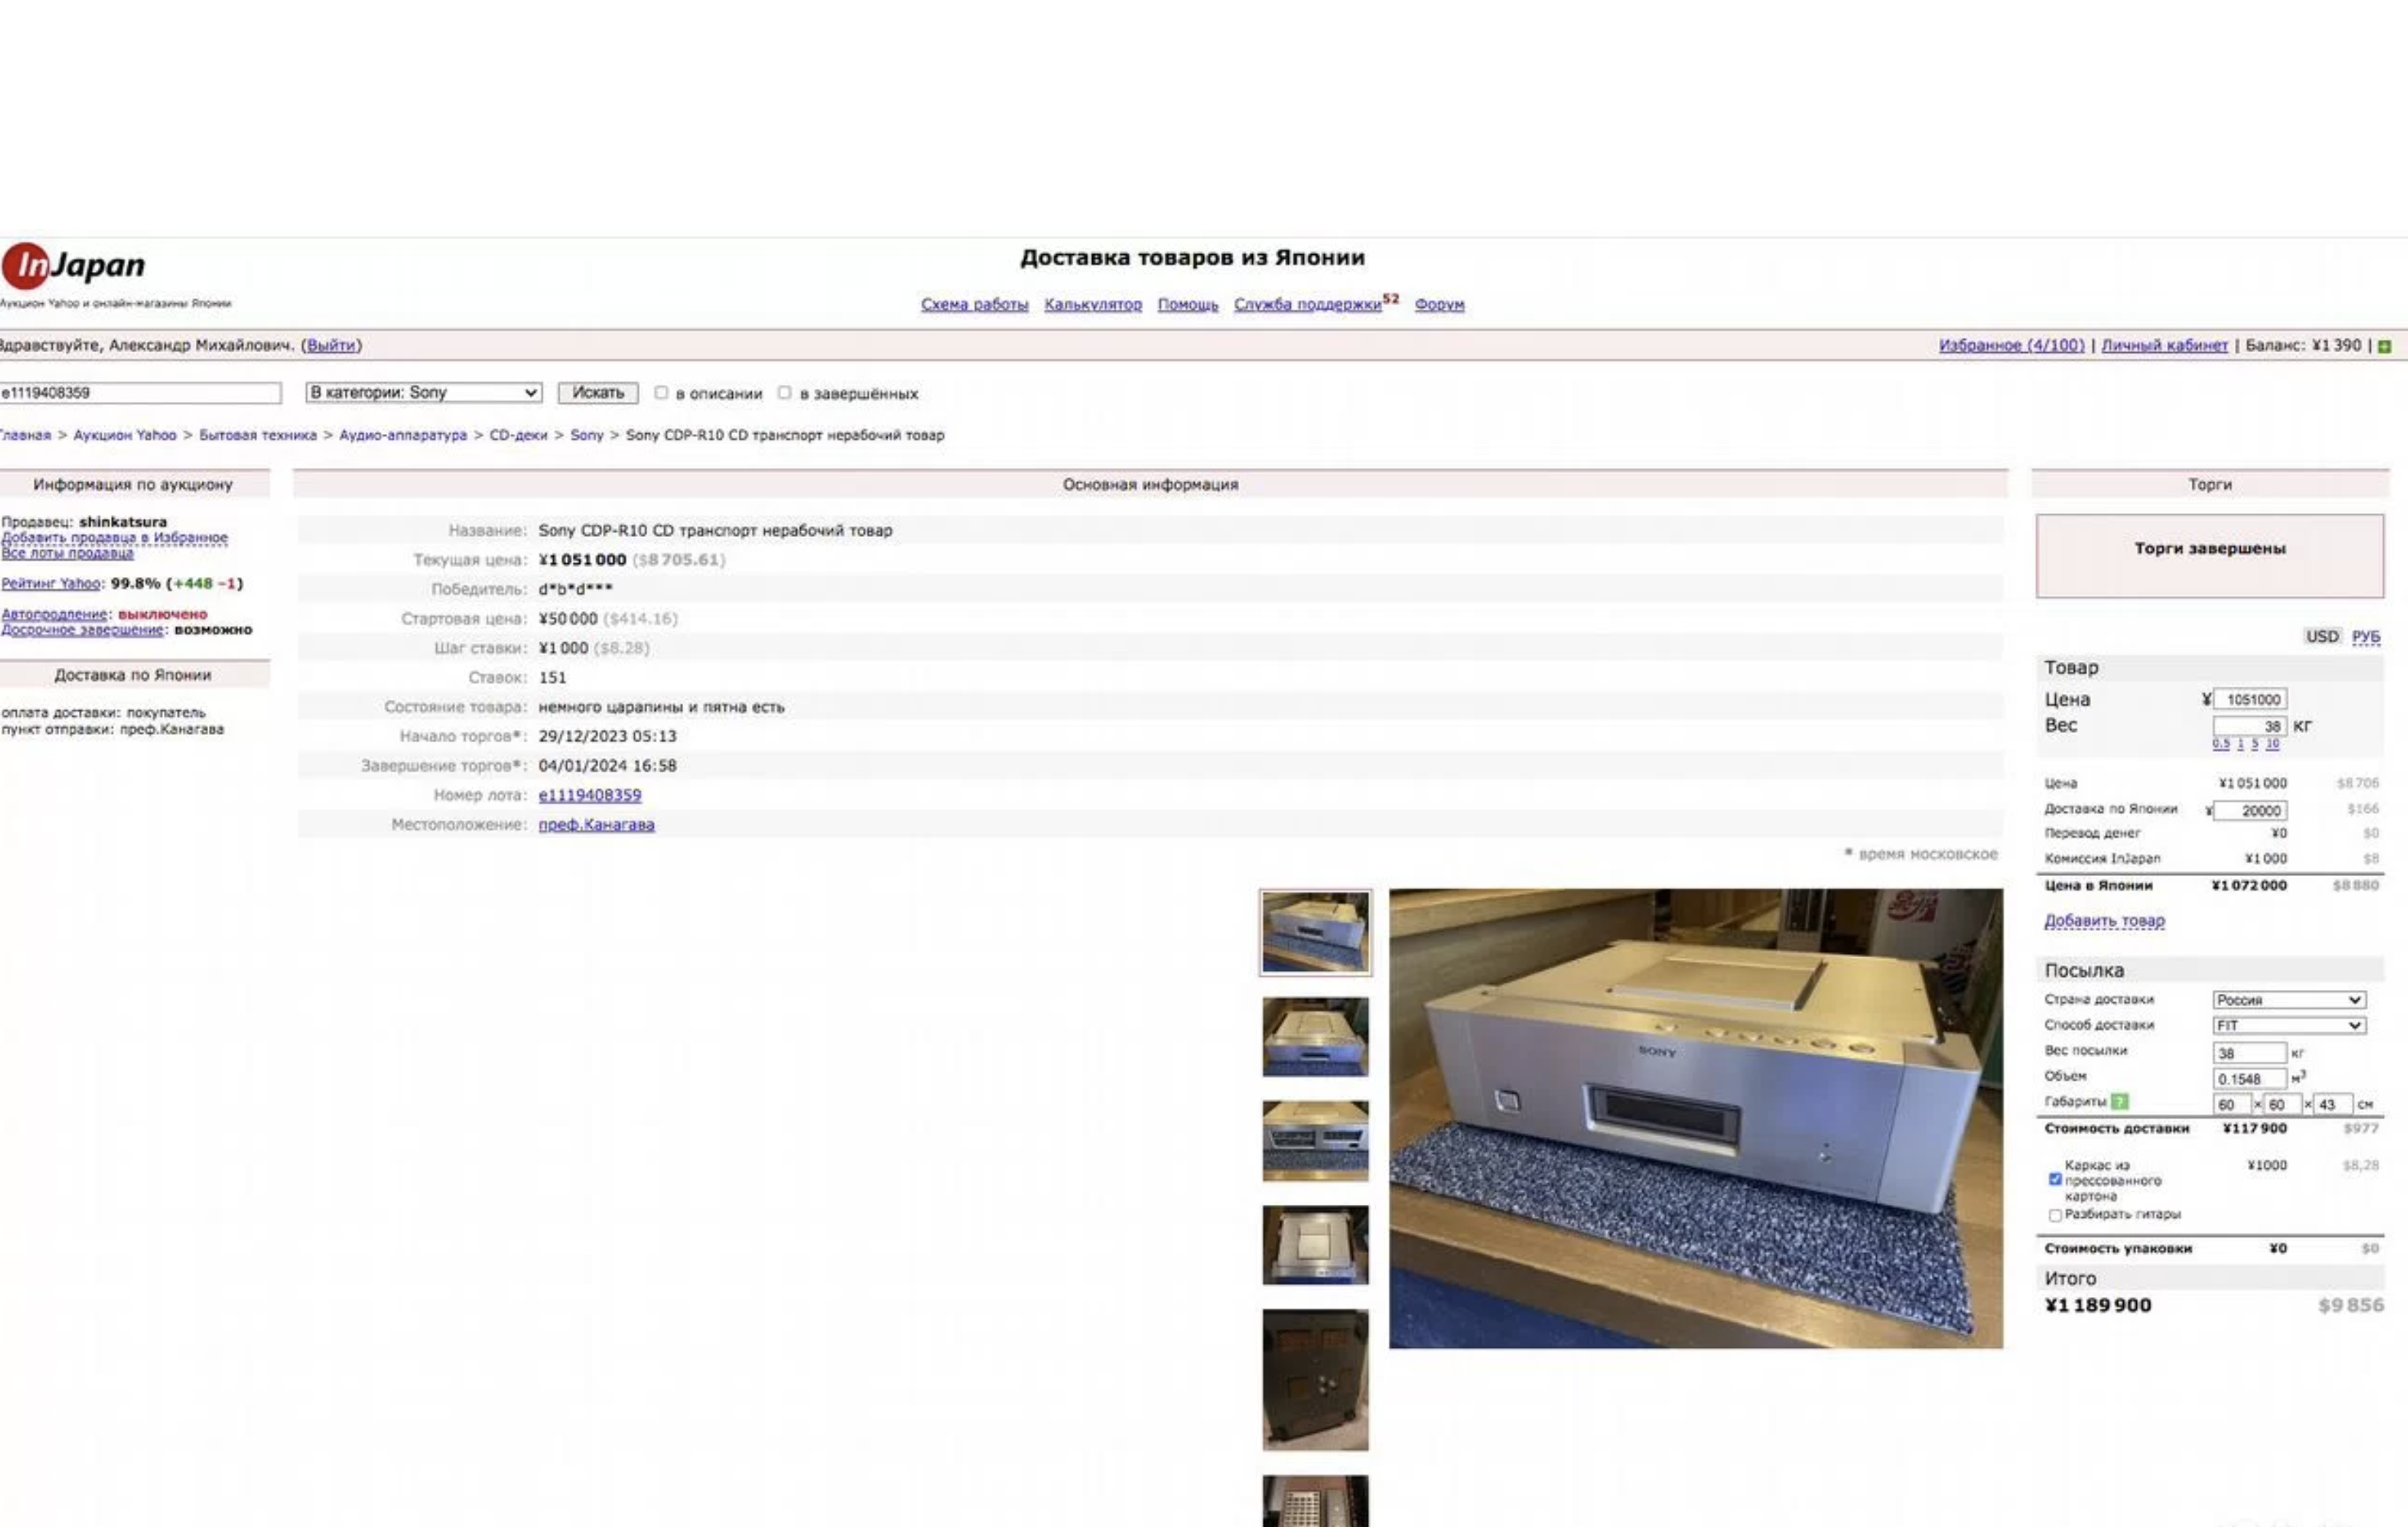The height and width of the screenshot is (1527, 2408).
Task: Switch currency to USD
Action: pos(2322,637)
